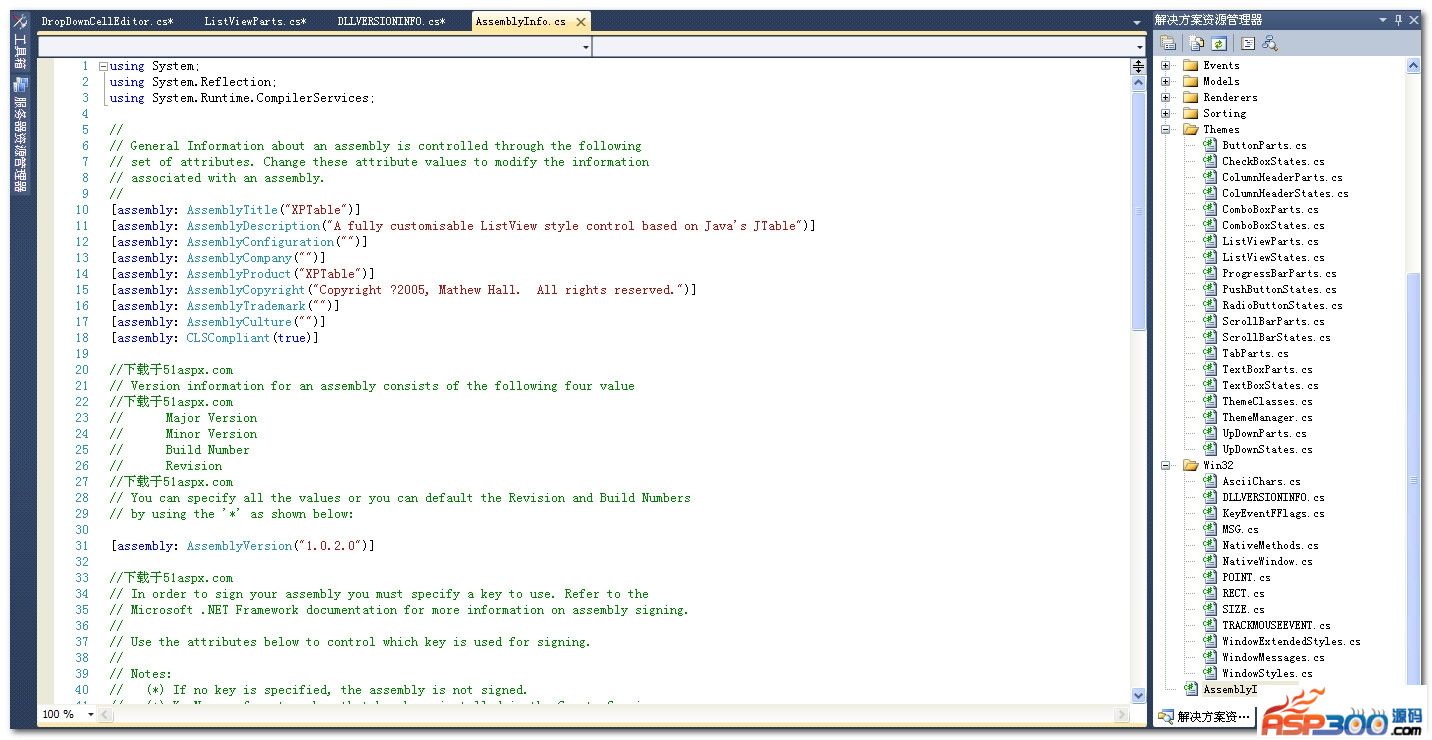
Task: Open the 100 % zoom dropdown
Action: pos(91,714)
